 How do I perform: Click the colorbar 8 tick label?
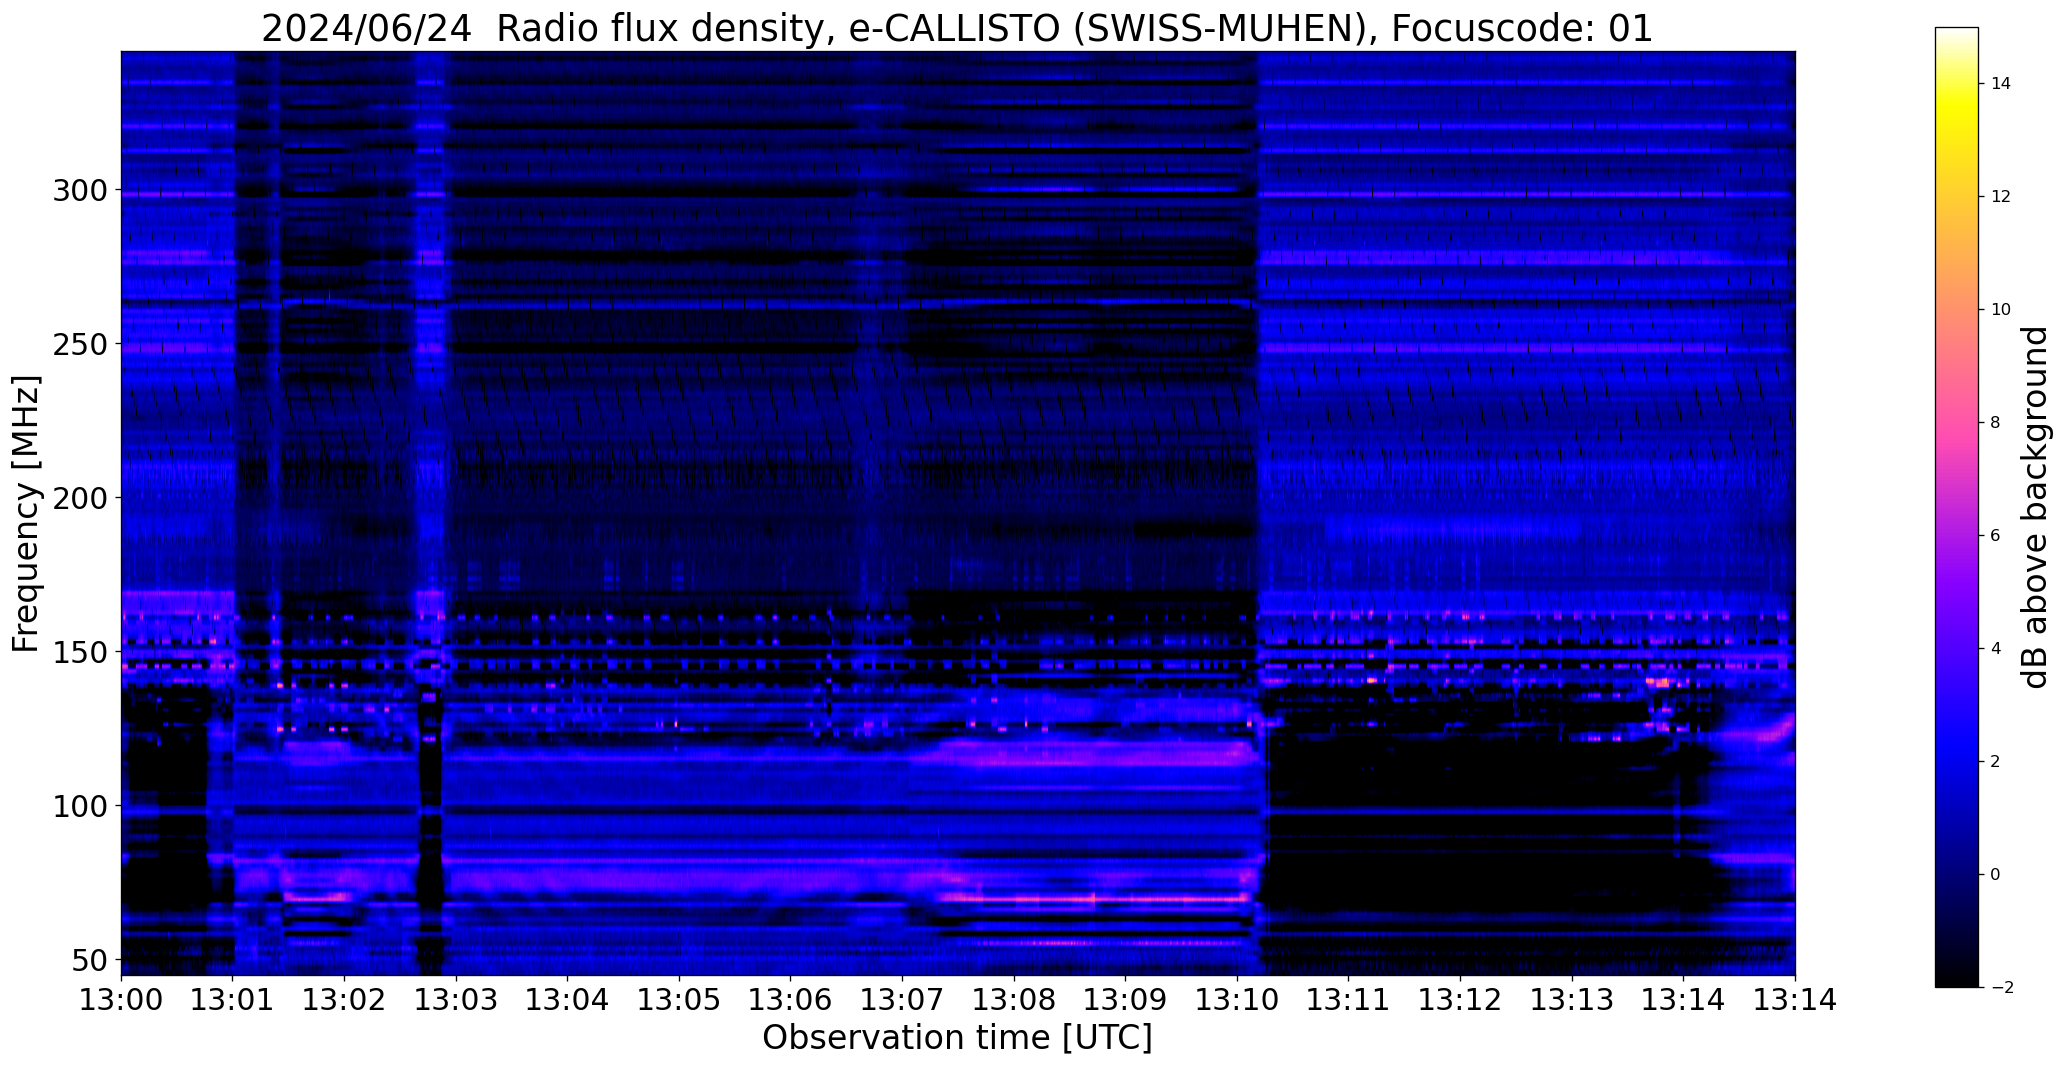[1995, 423]
